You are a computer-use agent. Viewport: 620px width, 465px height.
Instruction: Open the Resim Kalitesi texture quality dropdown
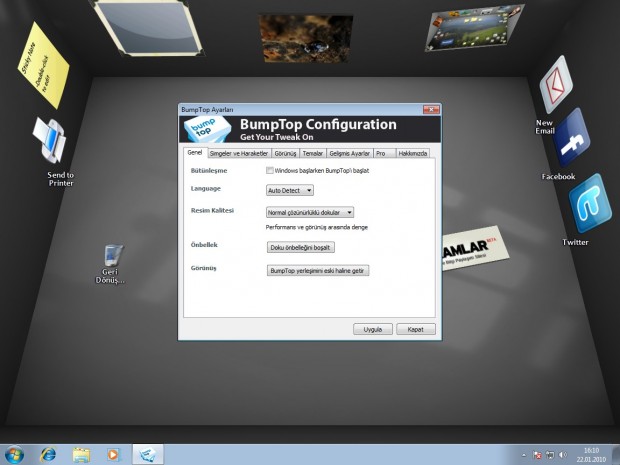(x=310, y=212)
